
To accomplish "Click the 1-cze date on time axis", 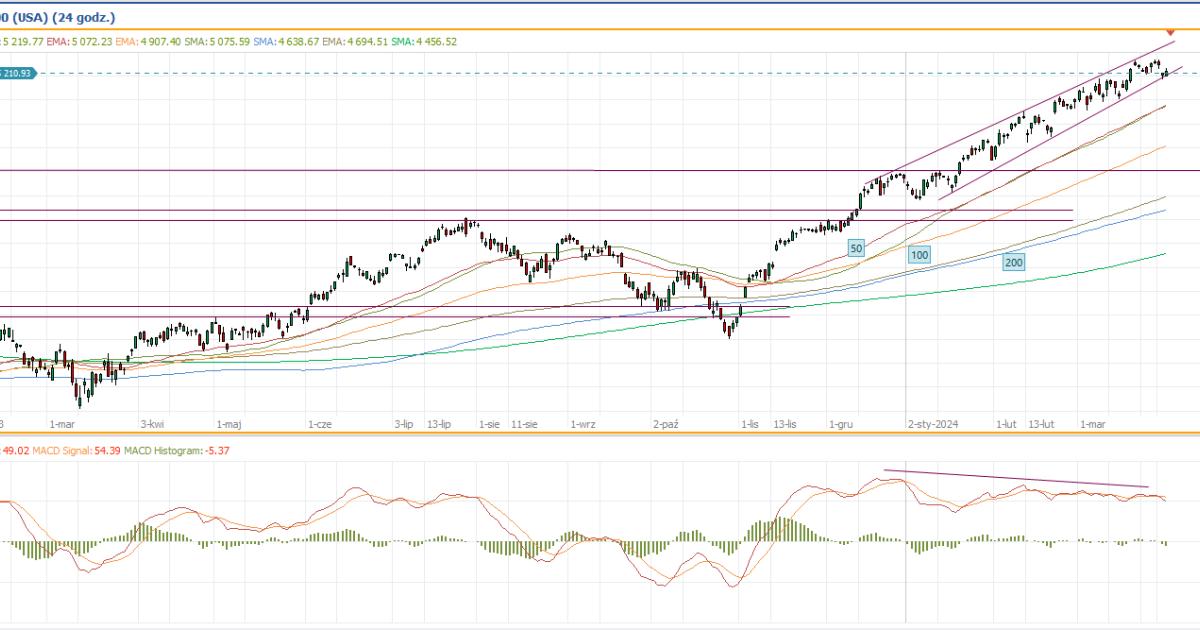I will click(x=320, y=424).
